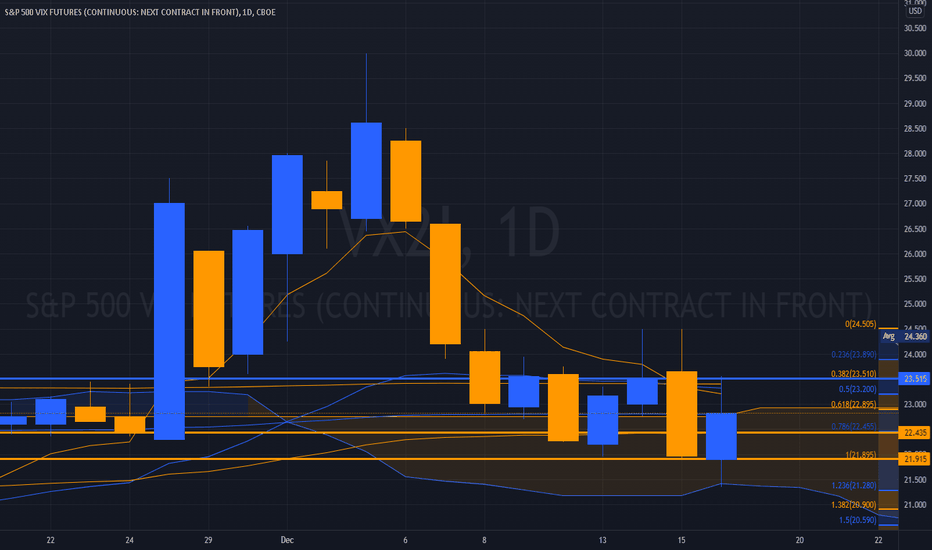Select the orange candle above the date 29
932x550 pixels.
(x=209, y=309)
